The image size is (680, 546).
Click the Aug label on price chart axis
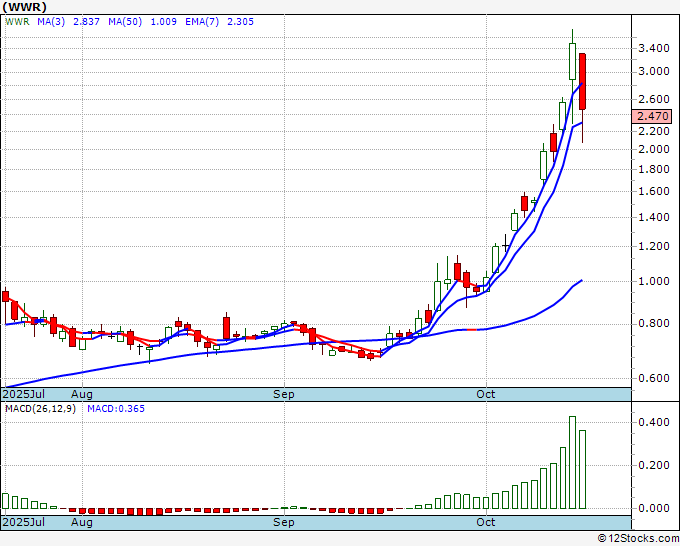(x=82, y=394)
